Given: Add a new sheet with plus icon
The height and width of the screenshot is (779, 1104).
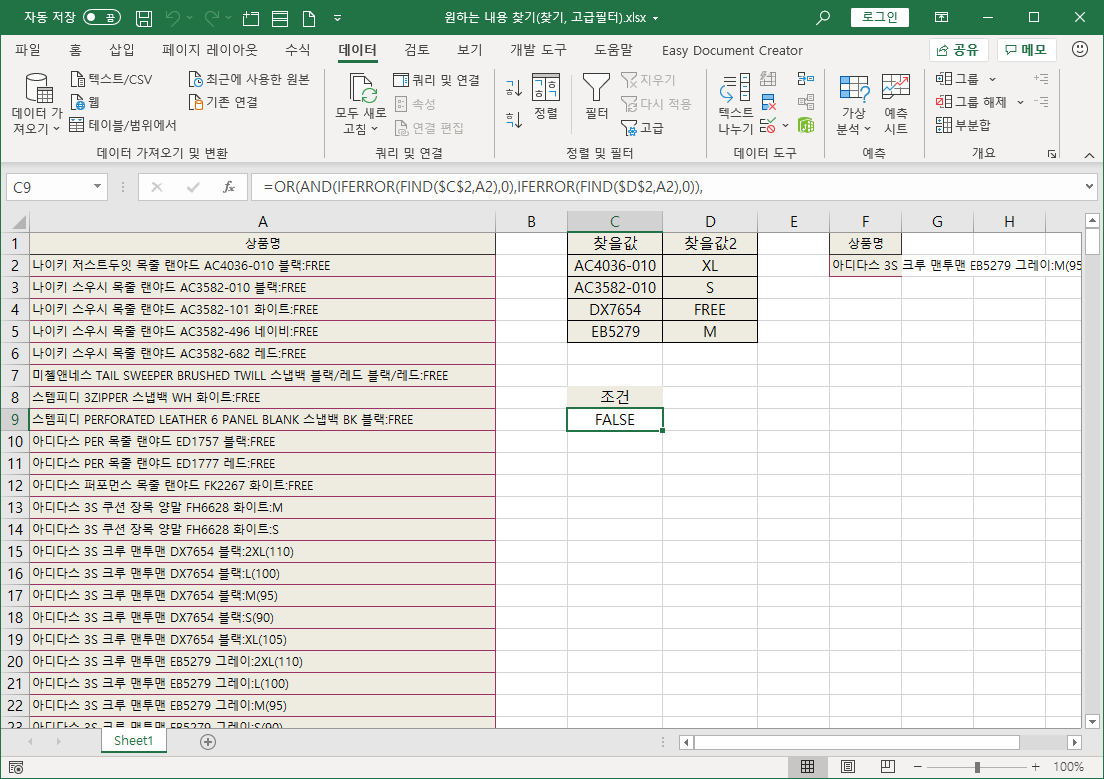Looking at the screenshot, I should point(208,742).
